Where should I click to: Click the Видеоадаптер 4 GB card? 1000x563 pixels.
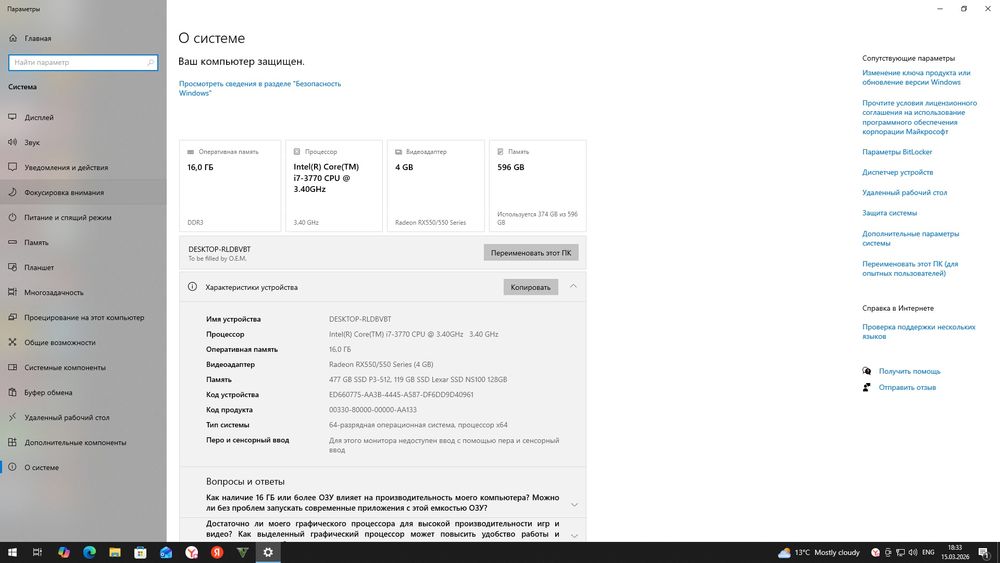coord(436,186)
